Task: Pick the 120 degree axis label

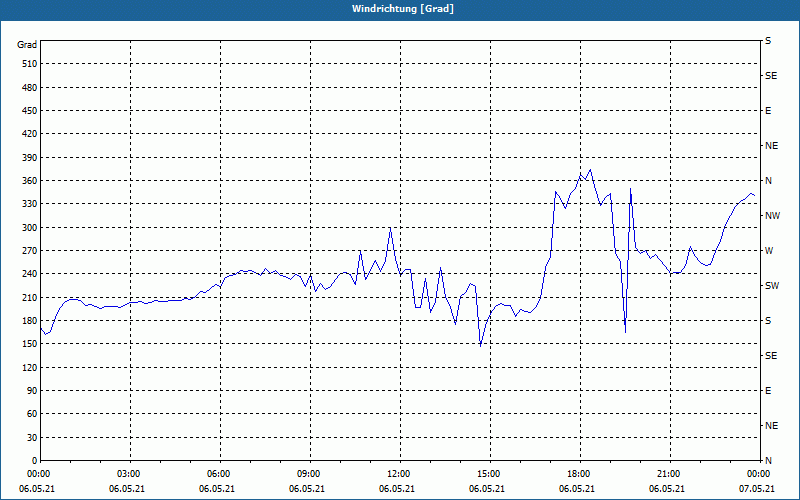Action: [30, 367]
